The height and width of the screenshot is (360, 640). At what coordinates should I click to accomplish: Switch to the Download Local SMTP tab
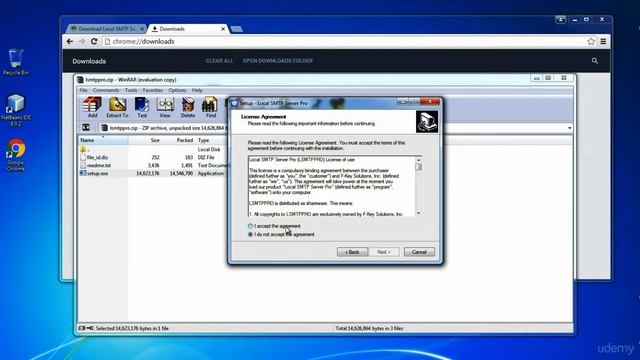106,29
